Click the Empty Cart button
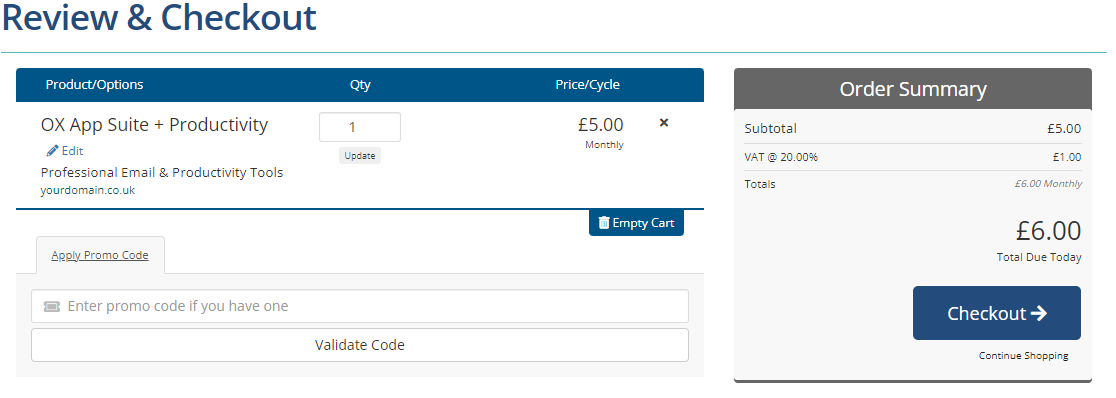The width and height of the screenshot is (1116, 398). [636, 223]
